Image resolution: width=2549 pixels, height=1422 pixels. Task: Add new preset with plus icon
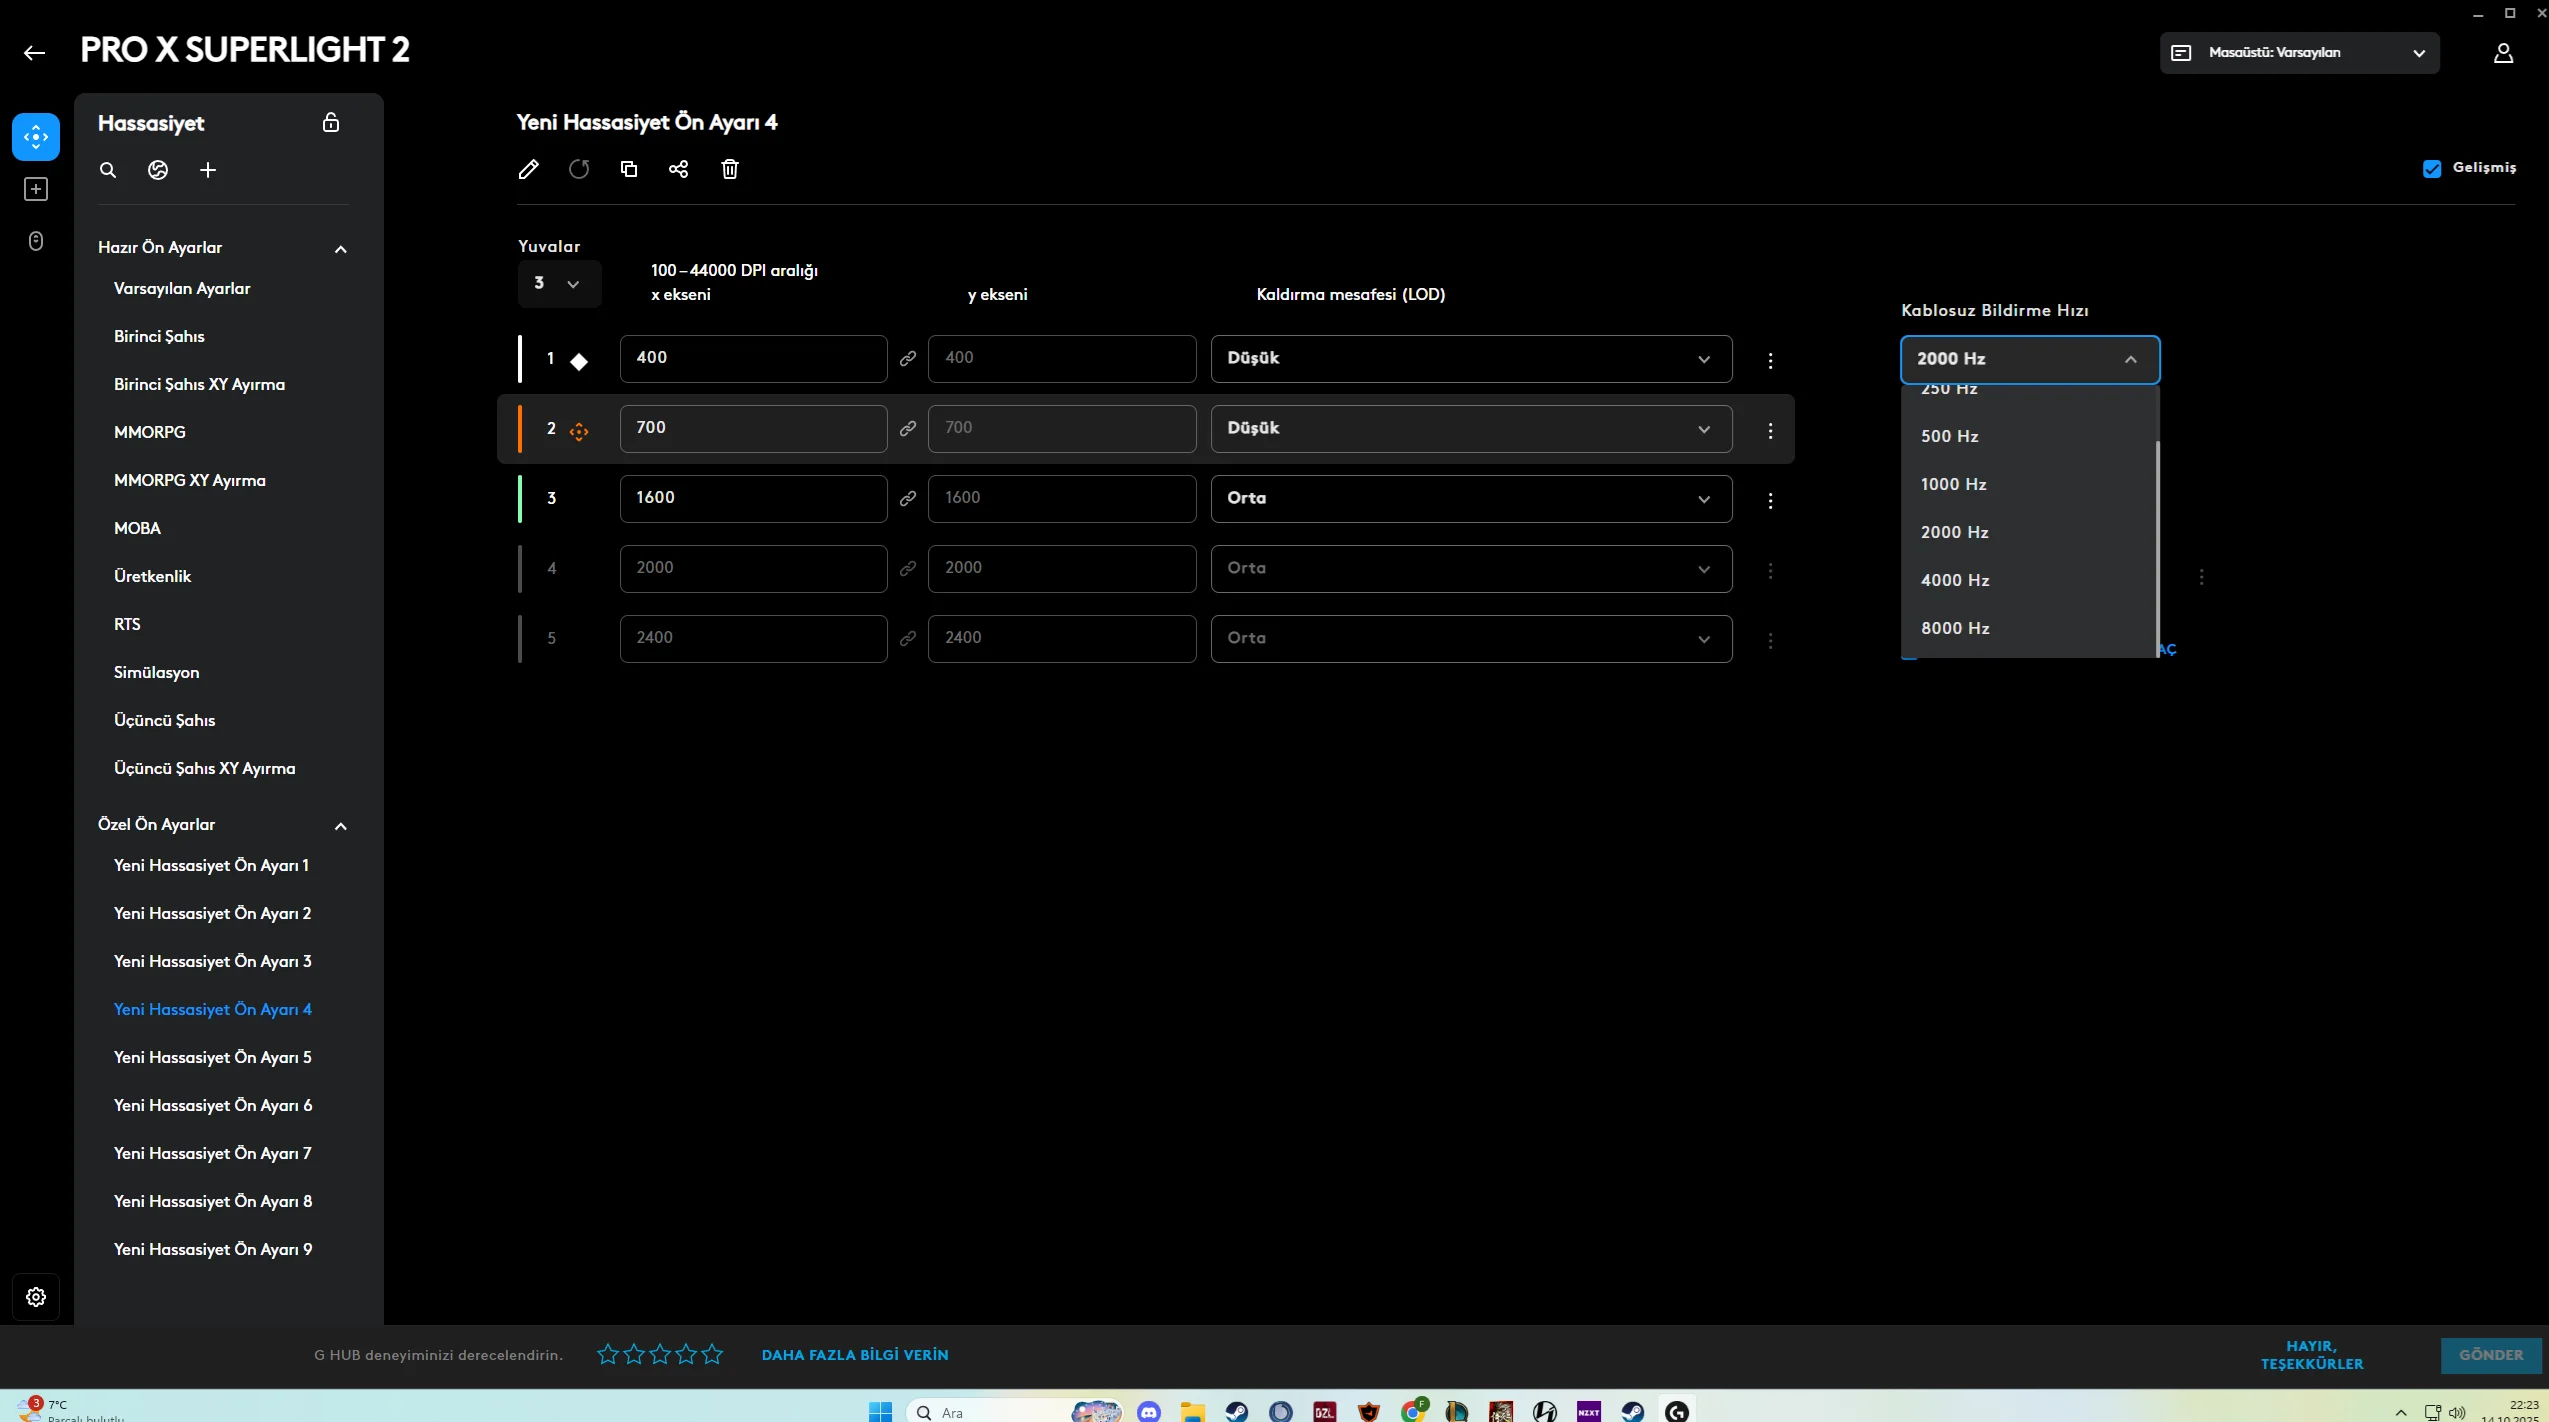tap(208, 170)
